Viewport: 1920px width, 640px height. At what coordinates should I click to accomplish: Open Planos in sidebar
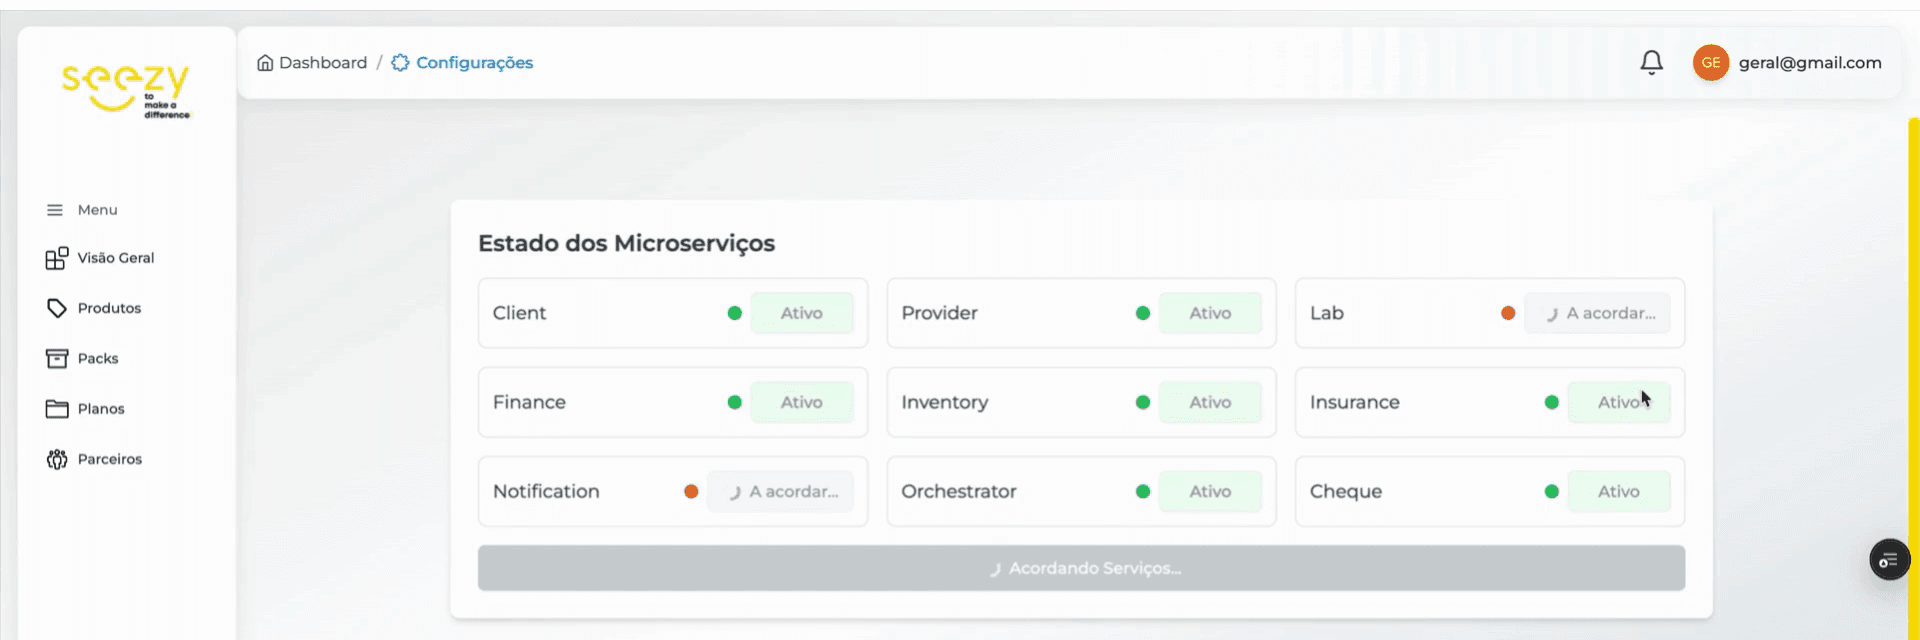[x=101, y=408]
